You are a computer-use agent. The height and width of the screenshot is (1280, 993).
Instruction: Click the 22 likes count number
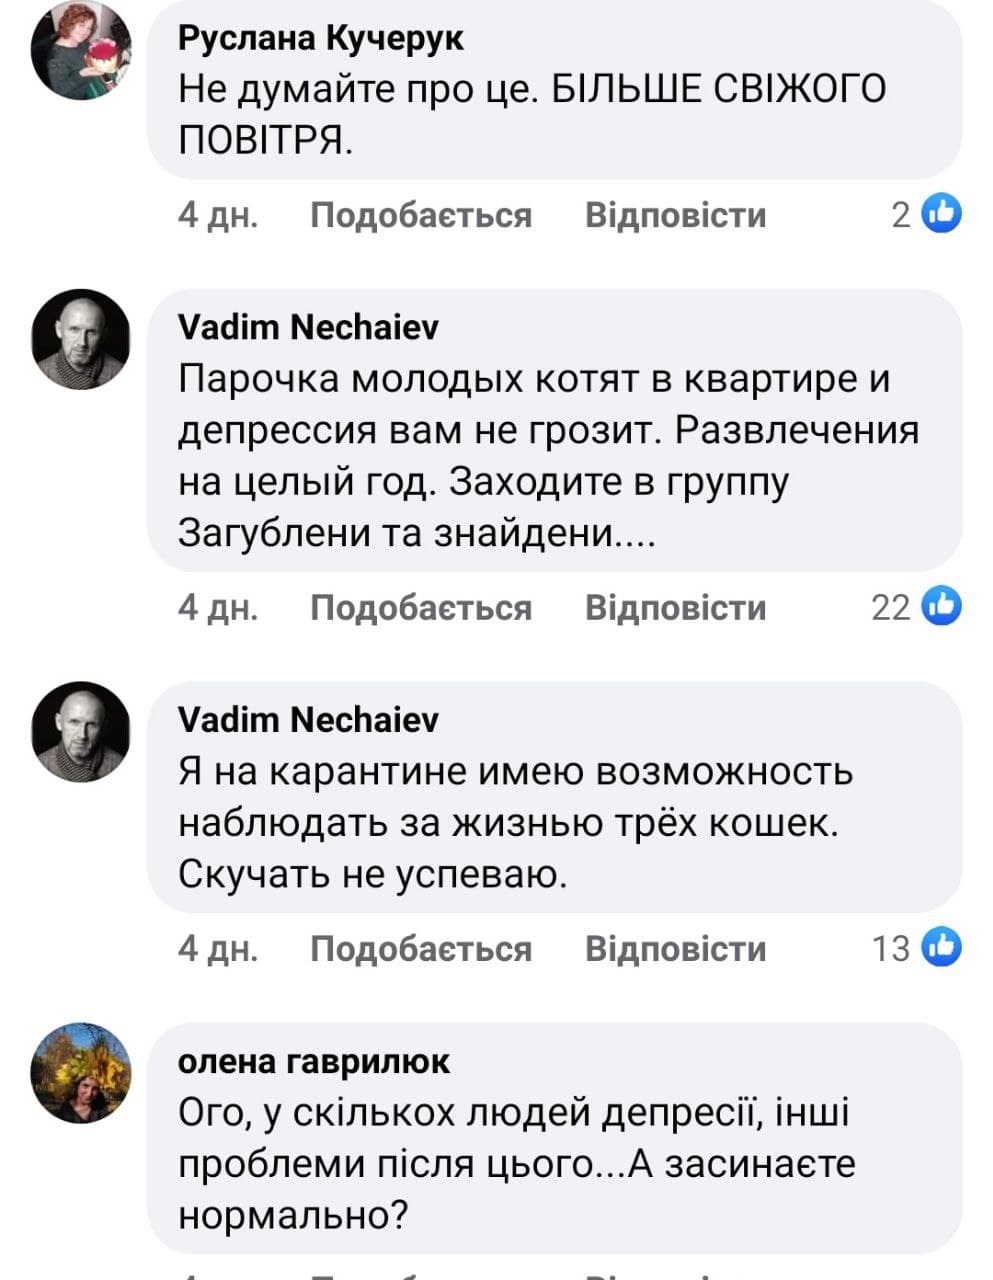[890, 608]
